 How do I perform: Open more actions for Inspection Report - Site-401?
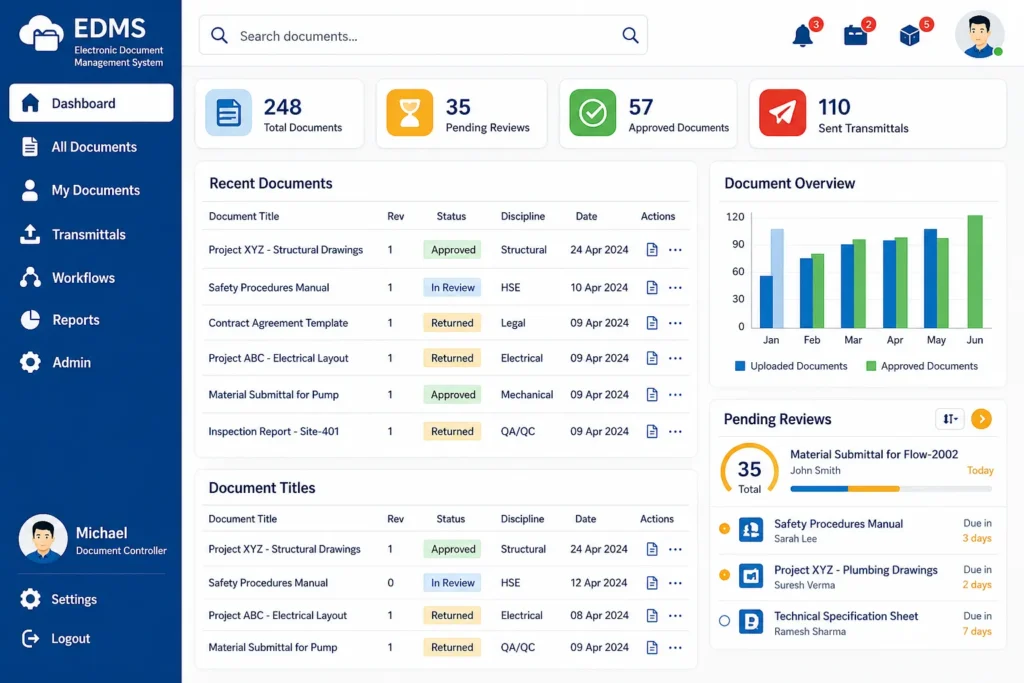[x=675, y=431]
